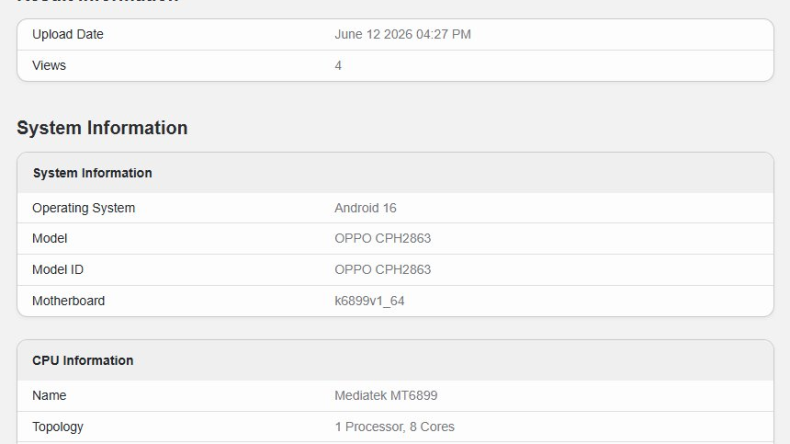
Task: Select the Android 16 value
Action: click(365, 208)
